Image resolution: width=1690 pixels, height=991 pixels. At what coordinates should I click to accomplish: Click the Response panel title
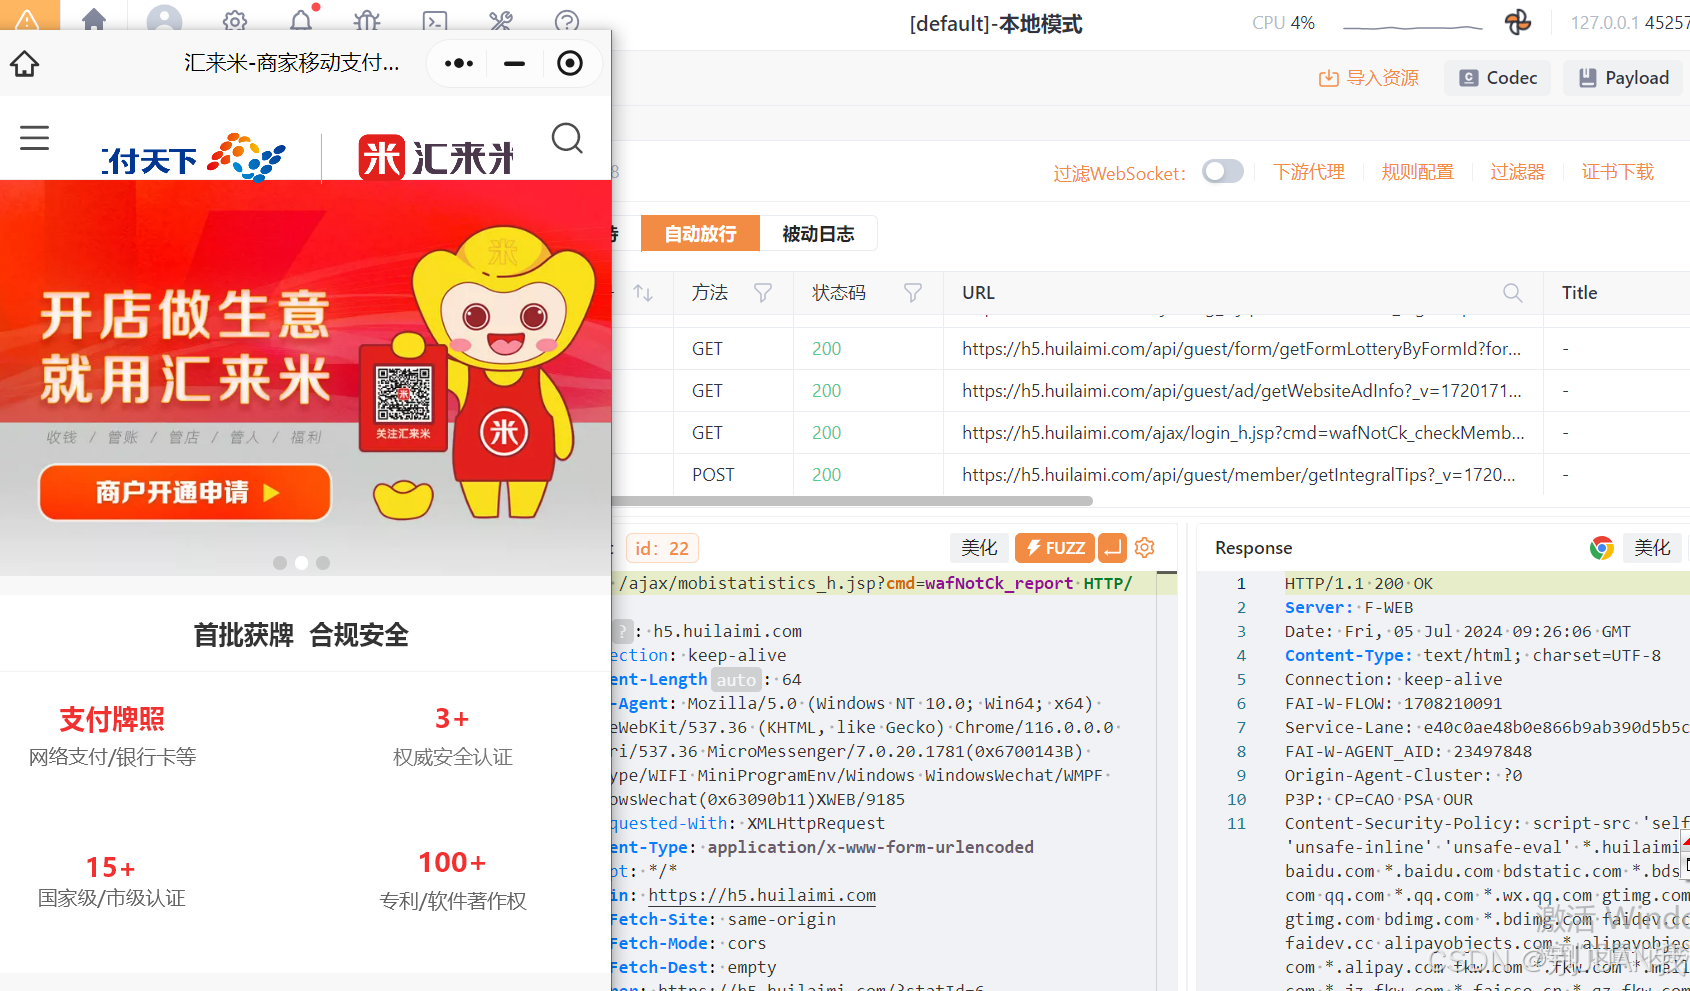[1253, 548]
